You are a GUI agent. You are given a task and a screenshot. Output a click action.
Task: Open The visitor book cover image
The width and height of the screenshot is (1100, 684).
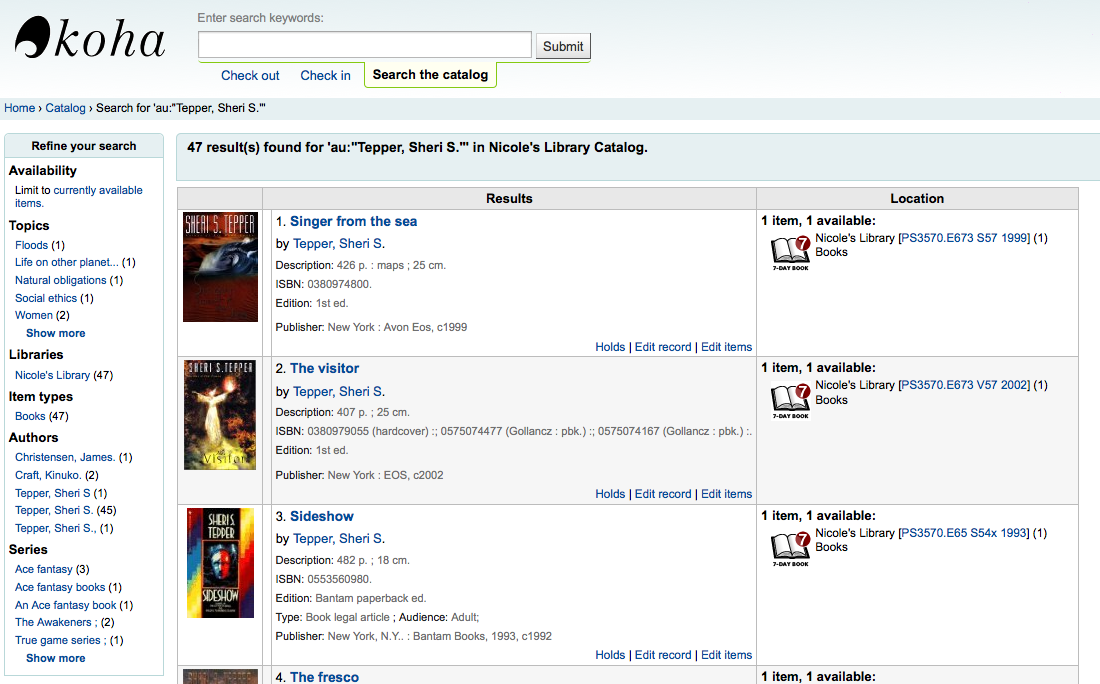(220, 415)
